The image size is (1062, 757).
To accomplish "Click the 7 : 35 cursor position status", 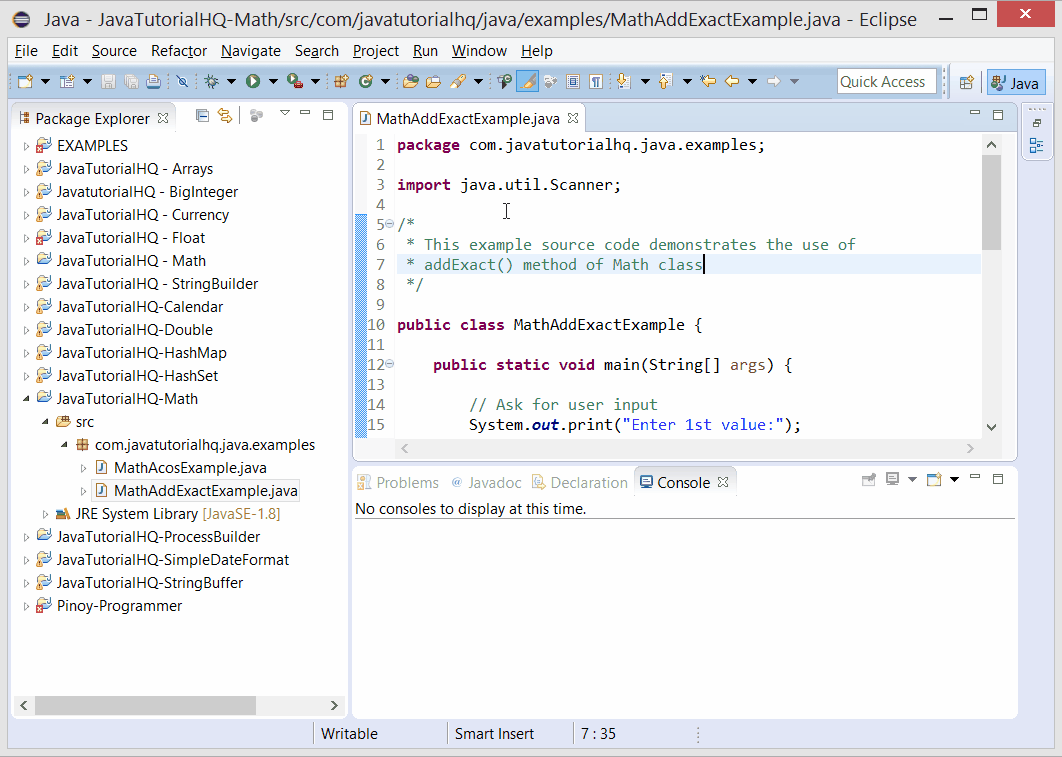I will tap(598, 734).
